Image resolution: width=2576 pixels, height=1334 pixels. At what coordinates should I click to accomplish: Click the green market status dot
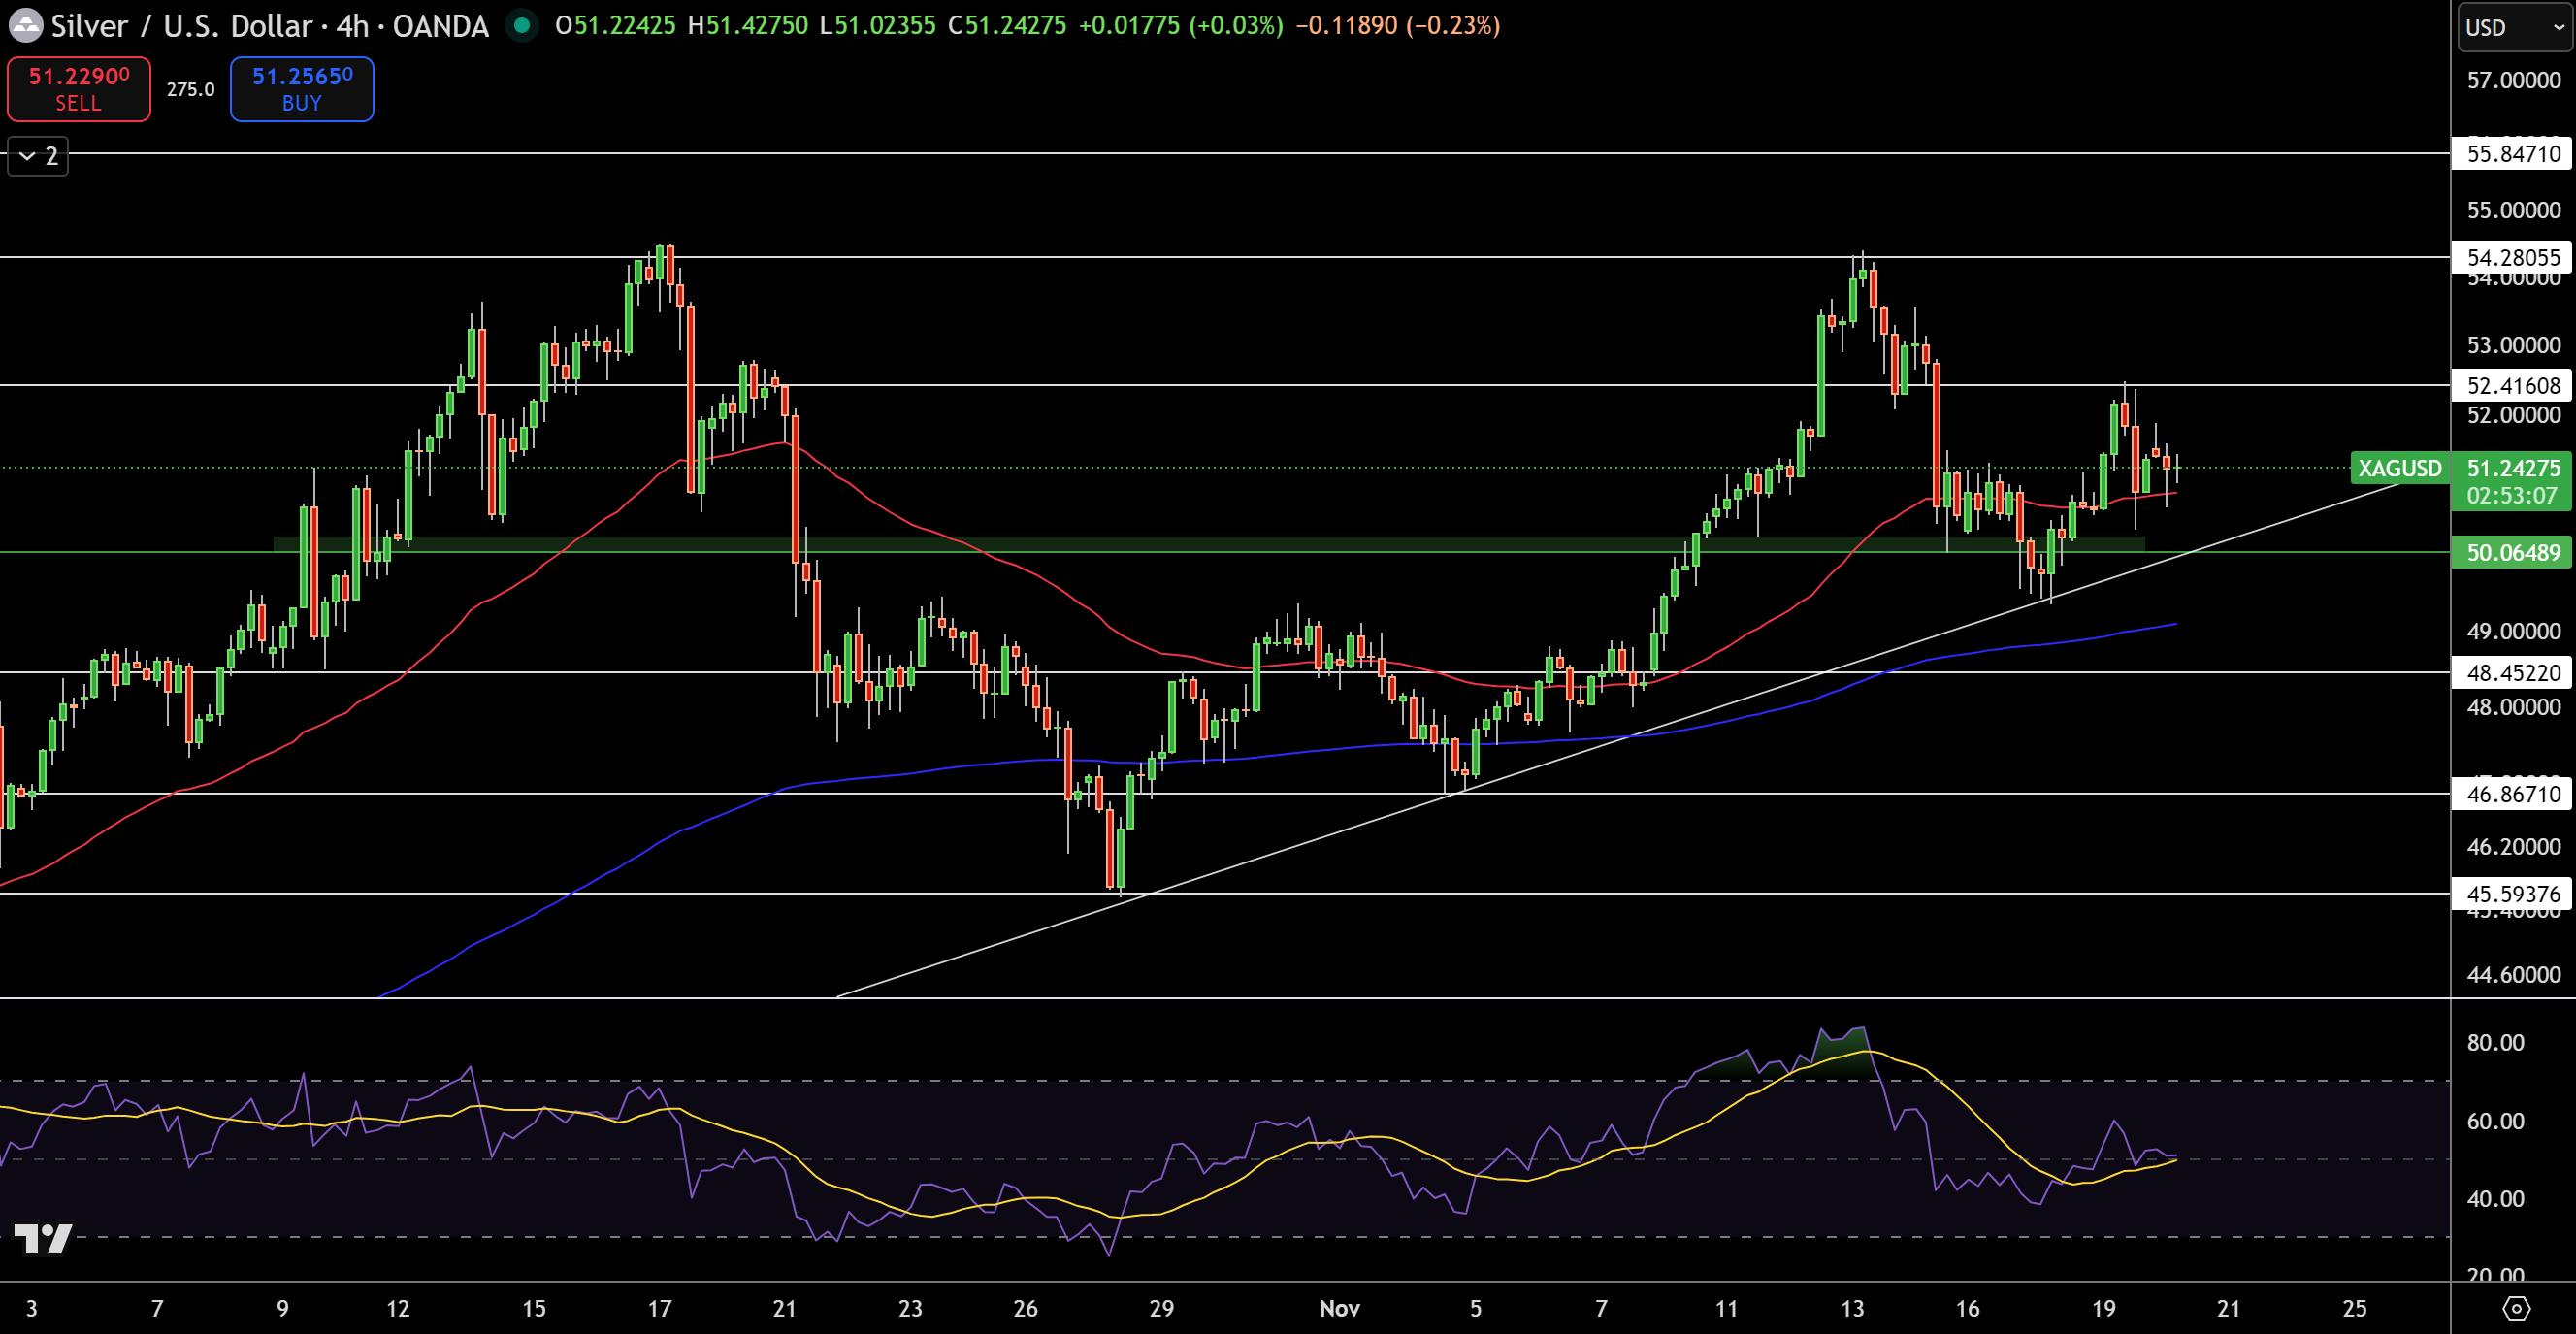[521, 26]
